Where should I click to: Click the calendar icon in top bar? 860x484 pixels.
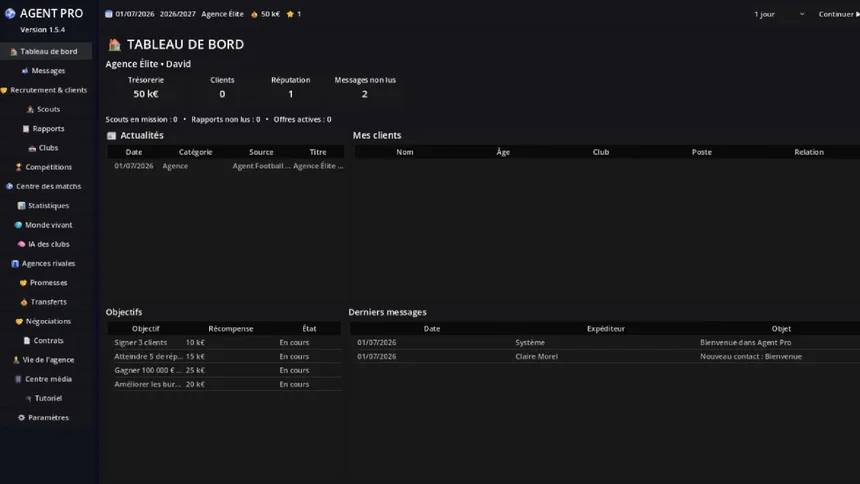(109, 14)
